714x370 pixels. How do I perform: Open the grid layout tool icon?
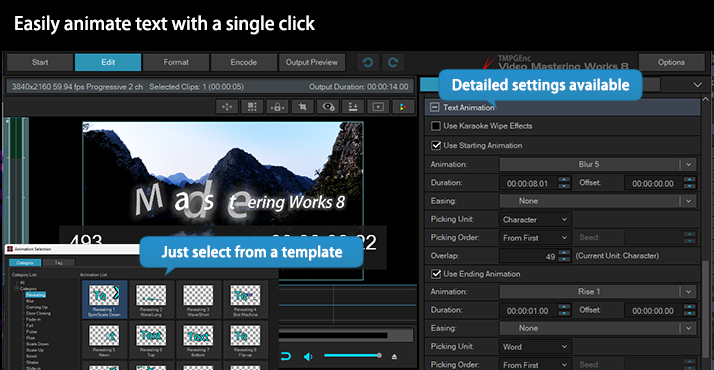(252, 107)
